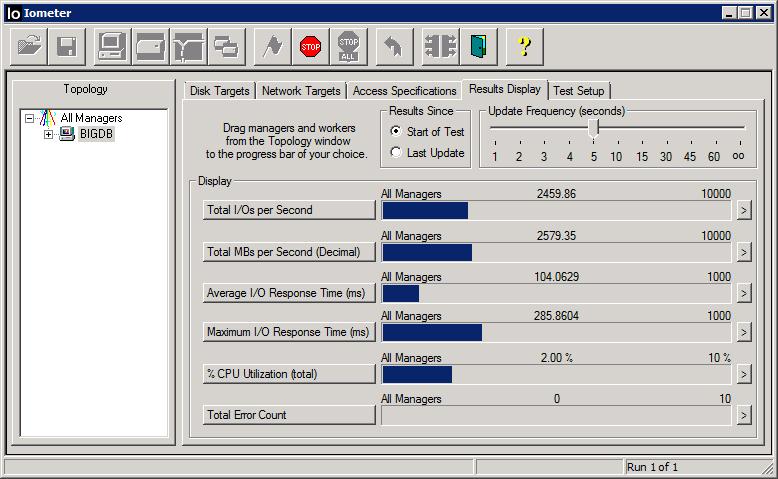Open options arrow for Total I/Os per Second bar
The width and height of the screenshot is (778, 479).
coord(743,210)
